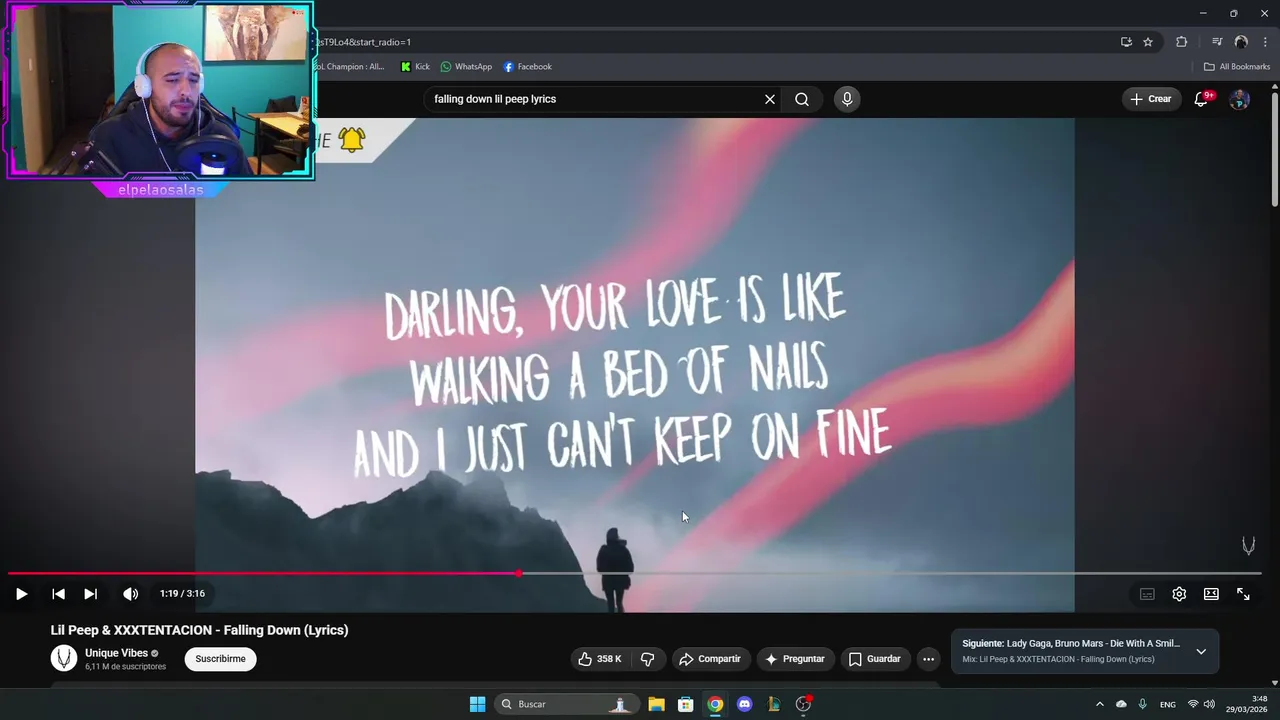Viewport: 1280px width, 720px height.
Task: Open the Kick bookmark
Action: (415, 67)
